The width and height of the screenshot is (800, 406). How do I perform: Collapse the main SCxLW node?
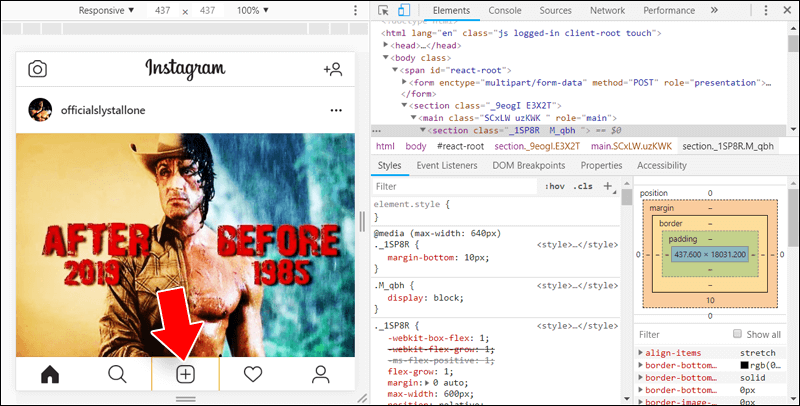413,118
